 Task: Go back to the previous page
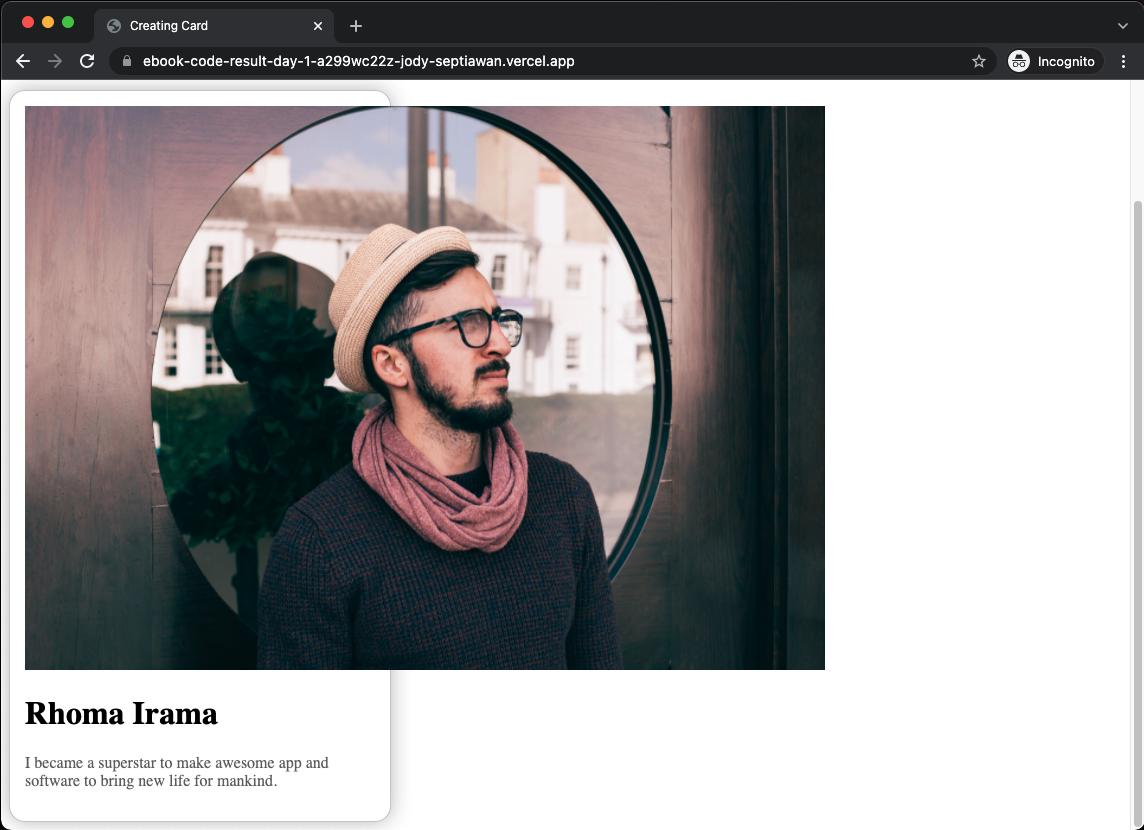[23, 61]
